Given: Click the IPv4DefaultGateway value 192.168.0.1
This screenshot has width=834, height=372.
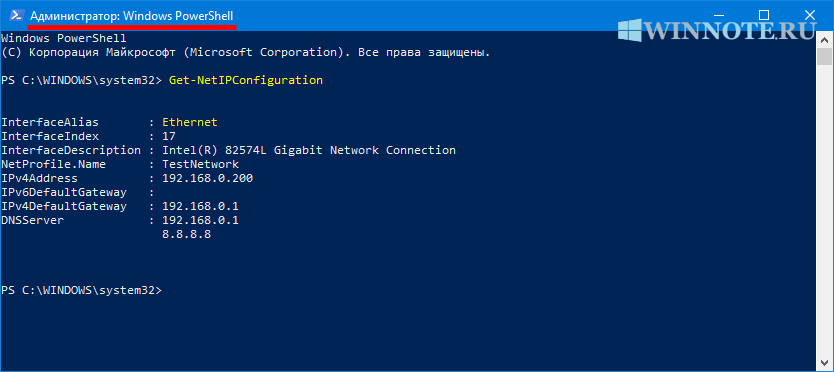Looking at the screenshot, I should (x=201, y=206).
